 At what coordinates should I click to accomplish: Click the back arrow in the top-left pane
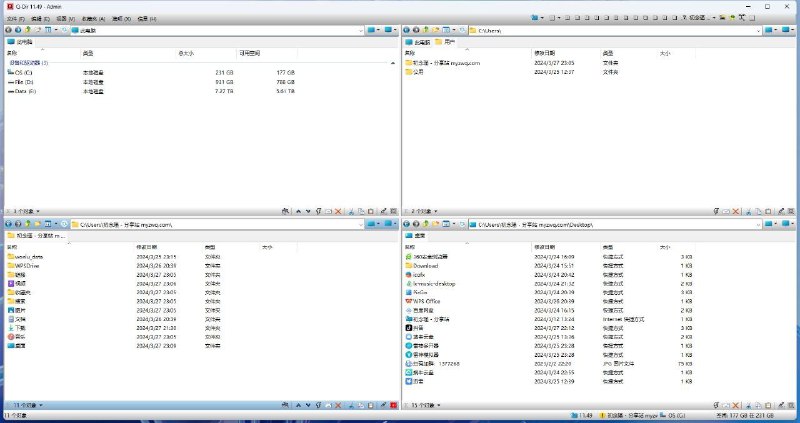[x=8, y=30]
